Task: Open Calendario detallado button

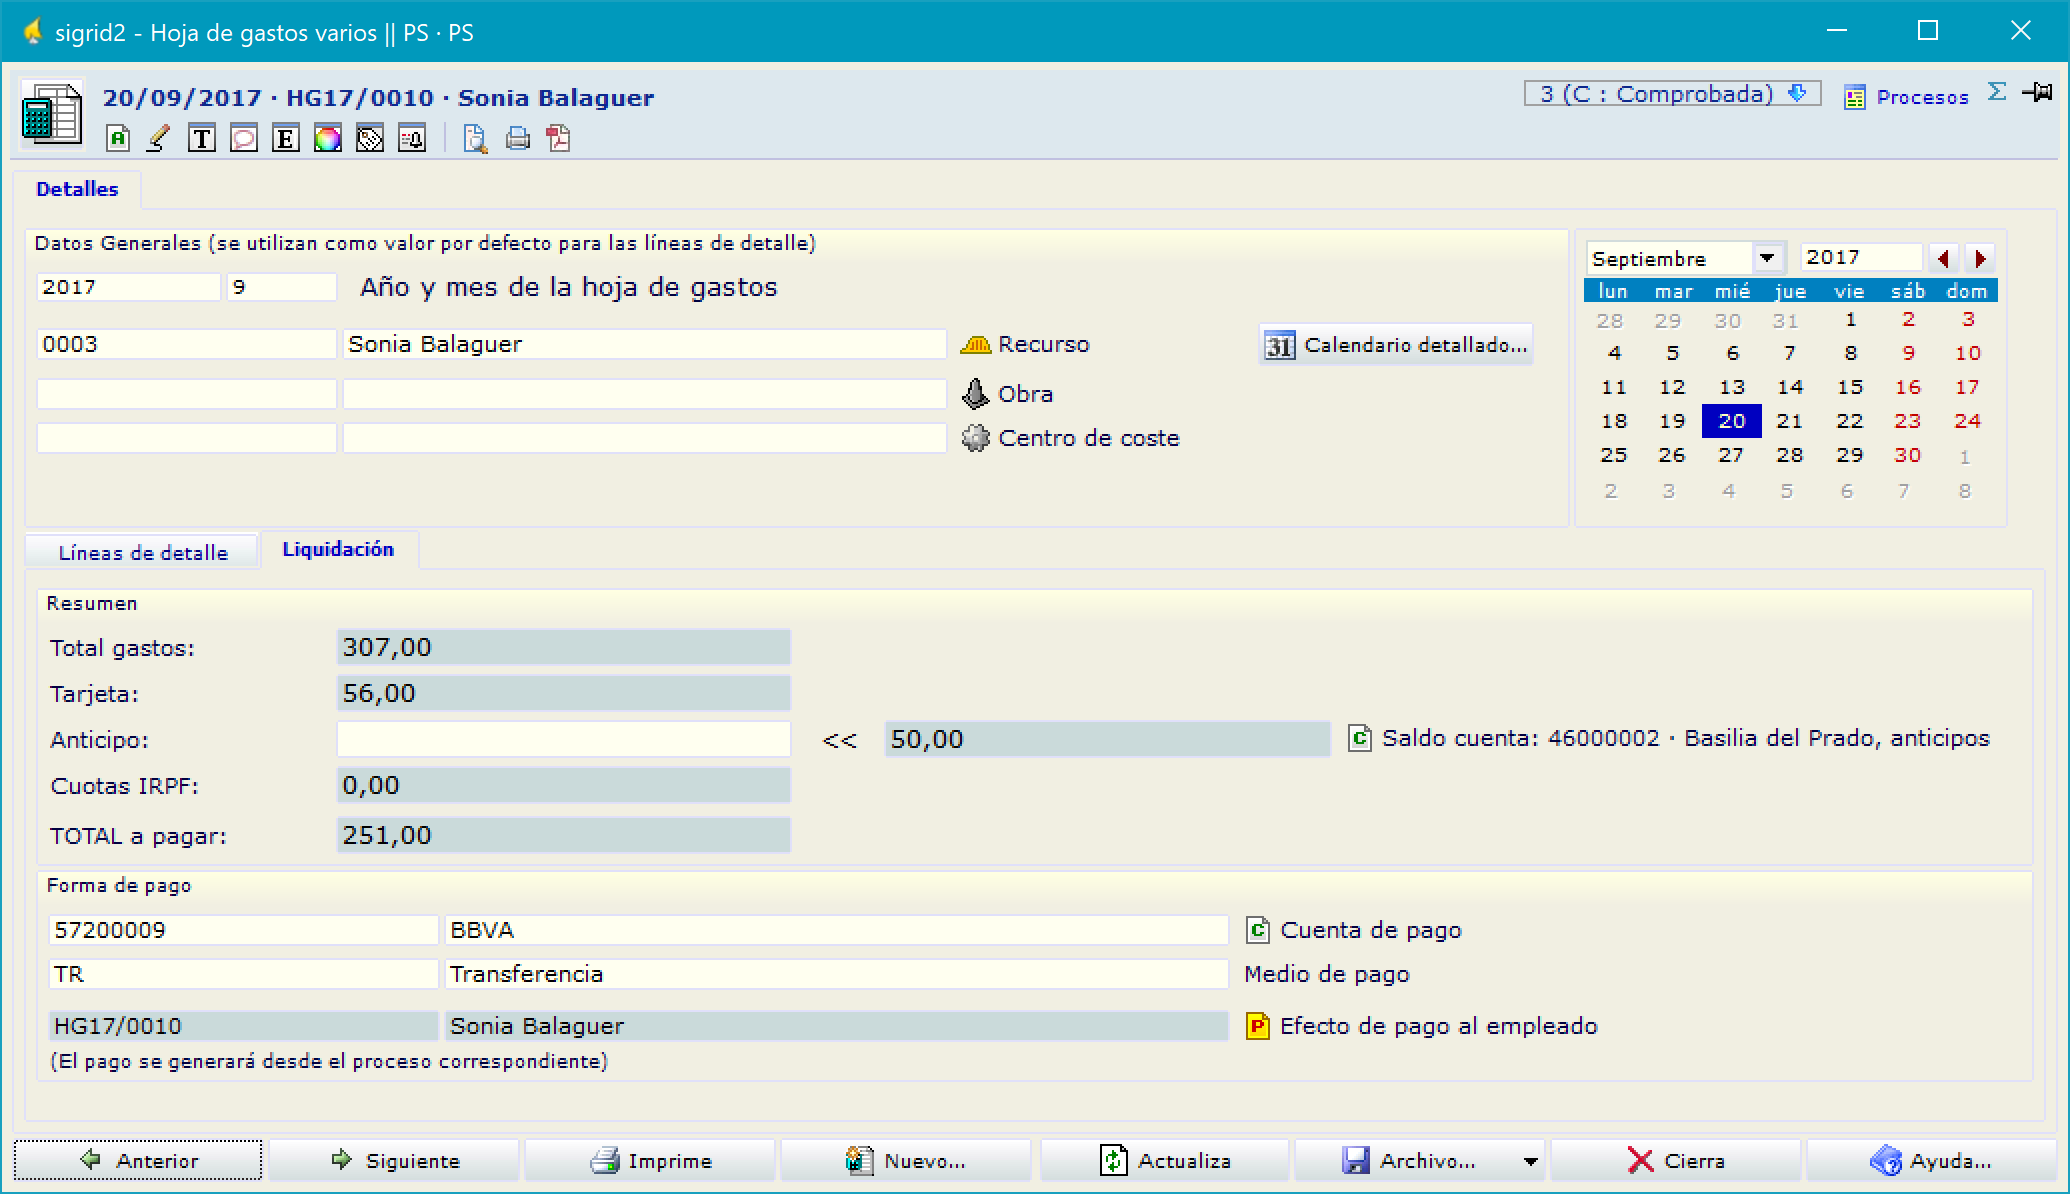Action: coord(1396,345)
